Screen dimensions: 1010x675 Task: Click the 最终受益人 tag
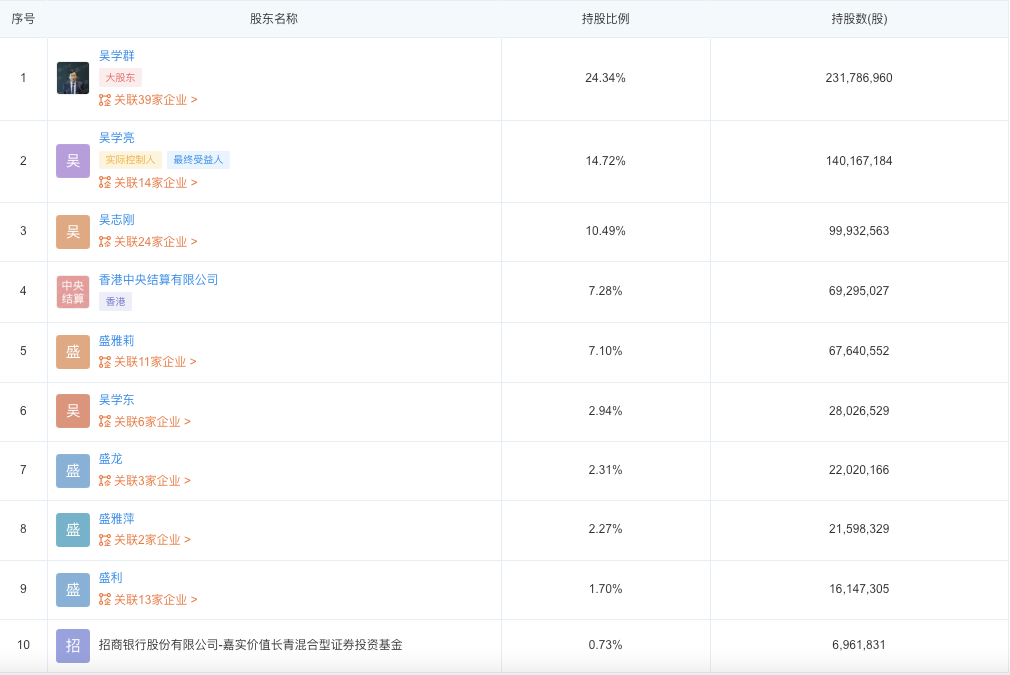click(199, 160)
